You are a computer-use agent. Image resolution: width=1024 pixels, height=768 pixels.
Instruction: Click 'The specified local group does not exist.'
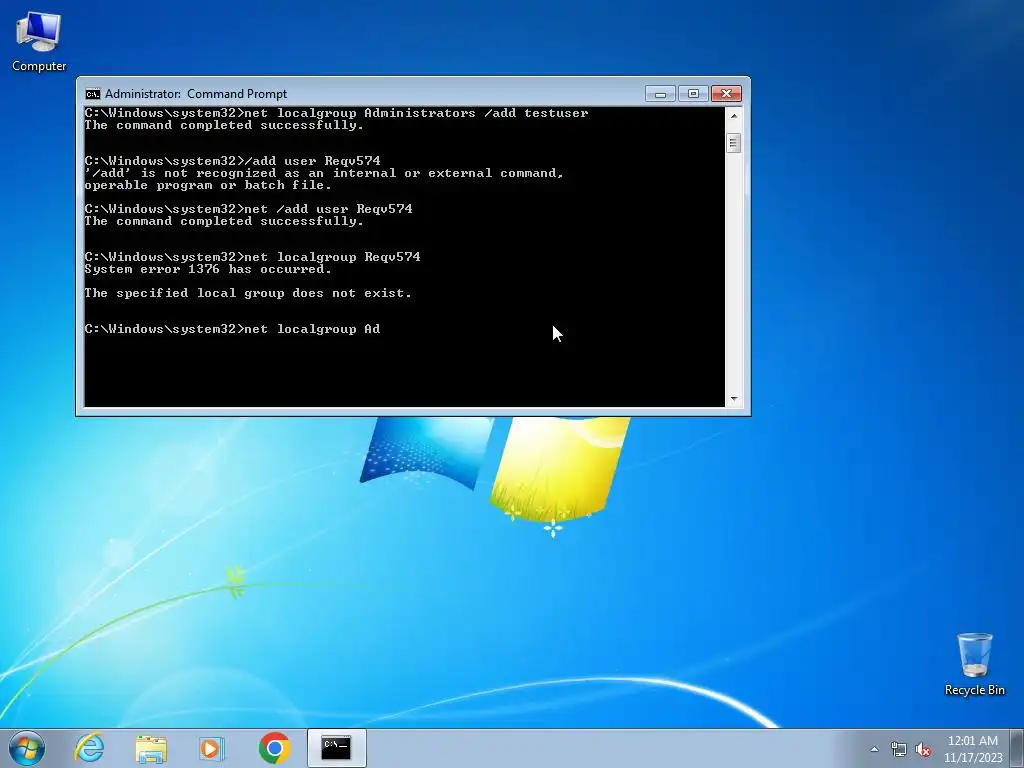point(248,293)
